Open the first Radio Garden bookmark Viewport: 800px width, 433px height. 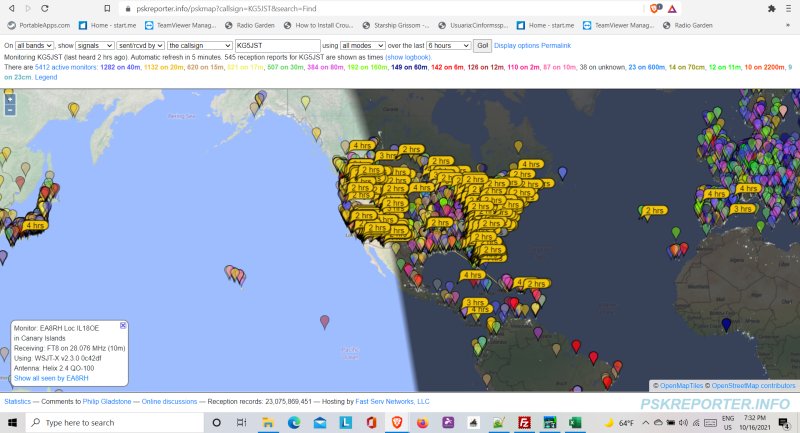pos(249,25)
